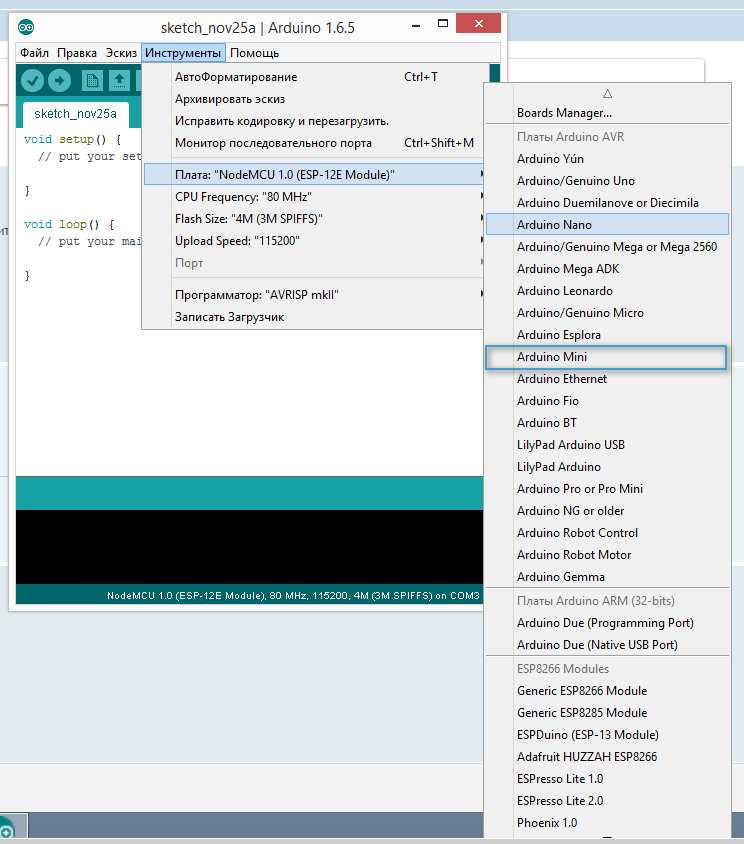Open Boards Manager...

(x=607, y=113)
